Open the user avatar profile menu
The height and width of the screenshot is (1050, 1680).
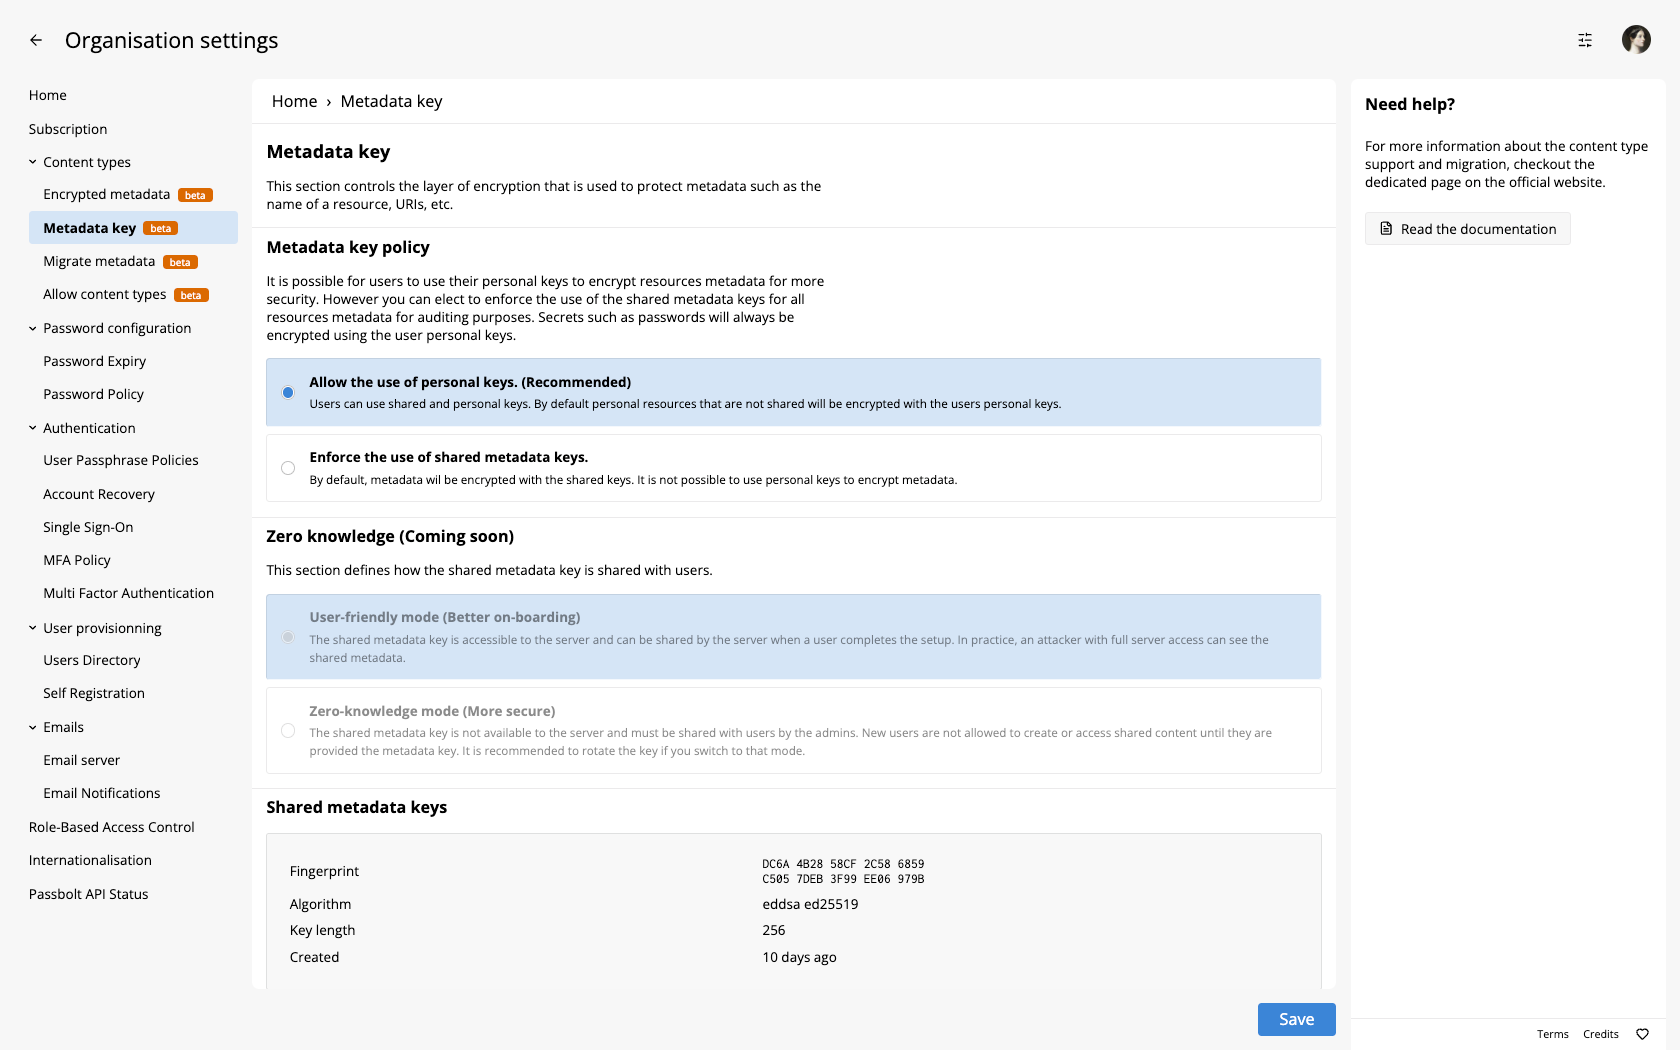[x=1636, y=40]
